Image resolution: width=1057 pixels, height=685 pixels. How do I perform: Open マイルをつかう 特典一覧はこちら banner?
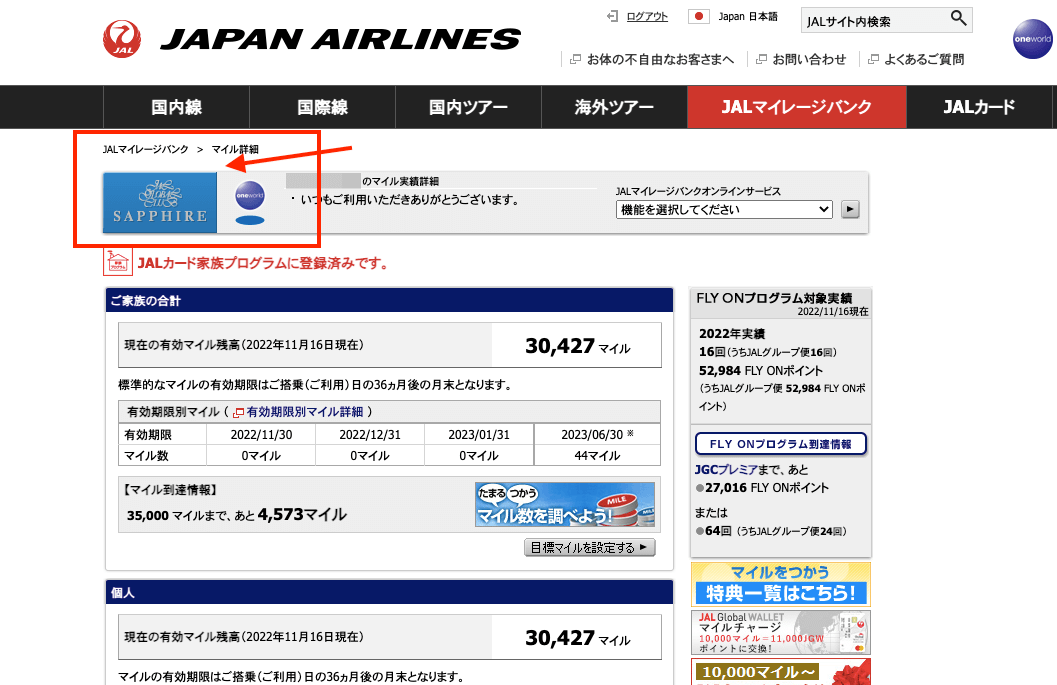(781, 584)
